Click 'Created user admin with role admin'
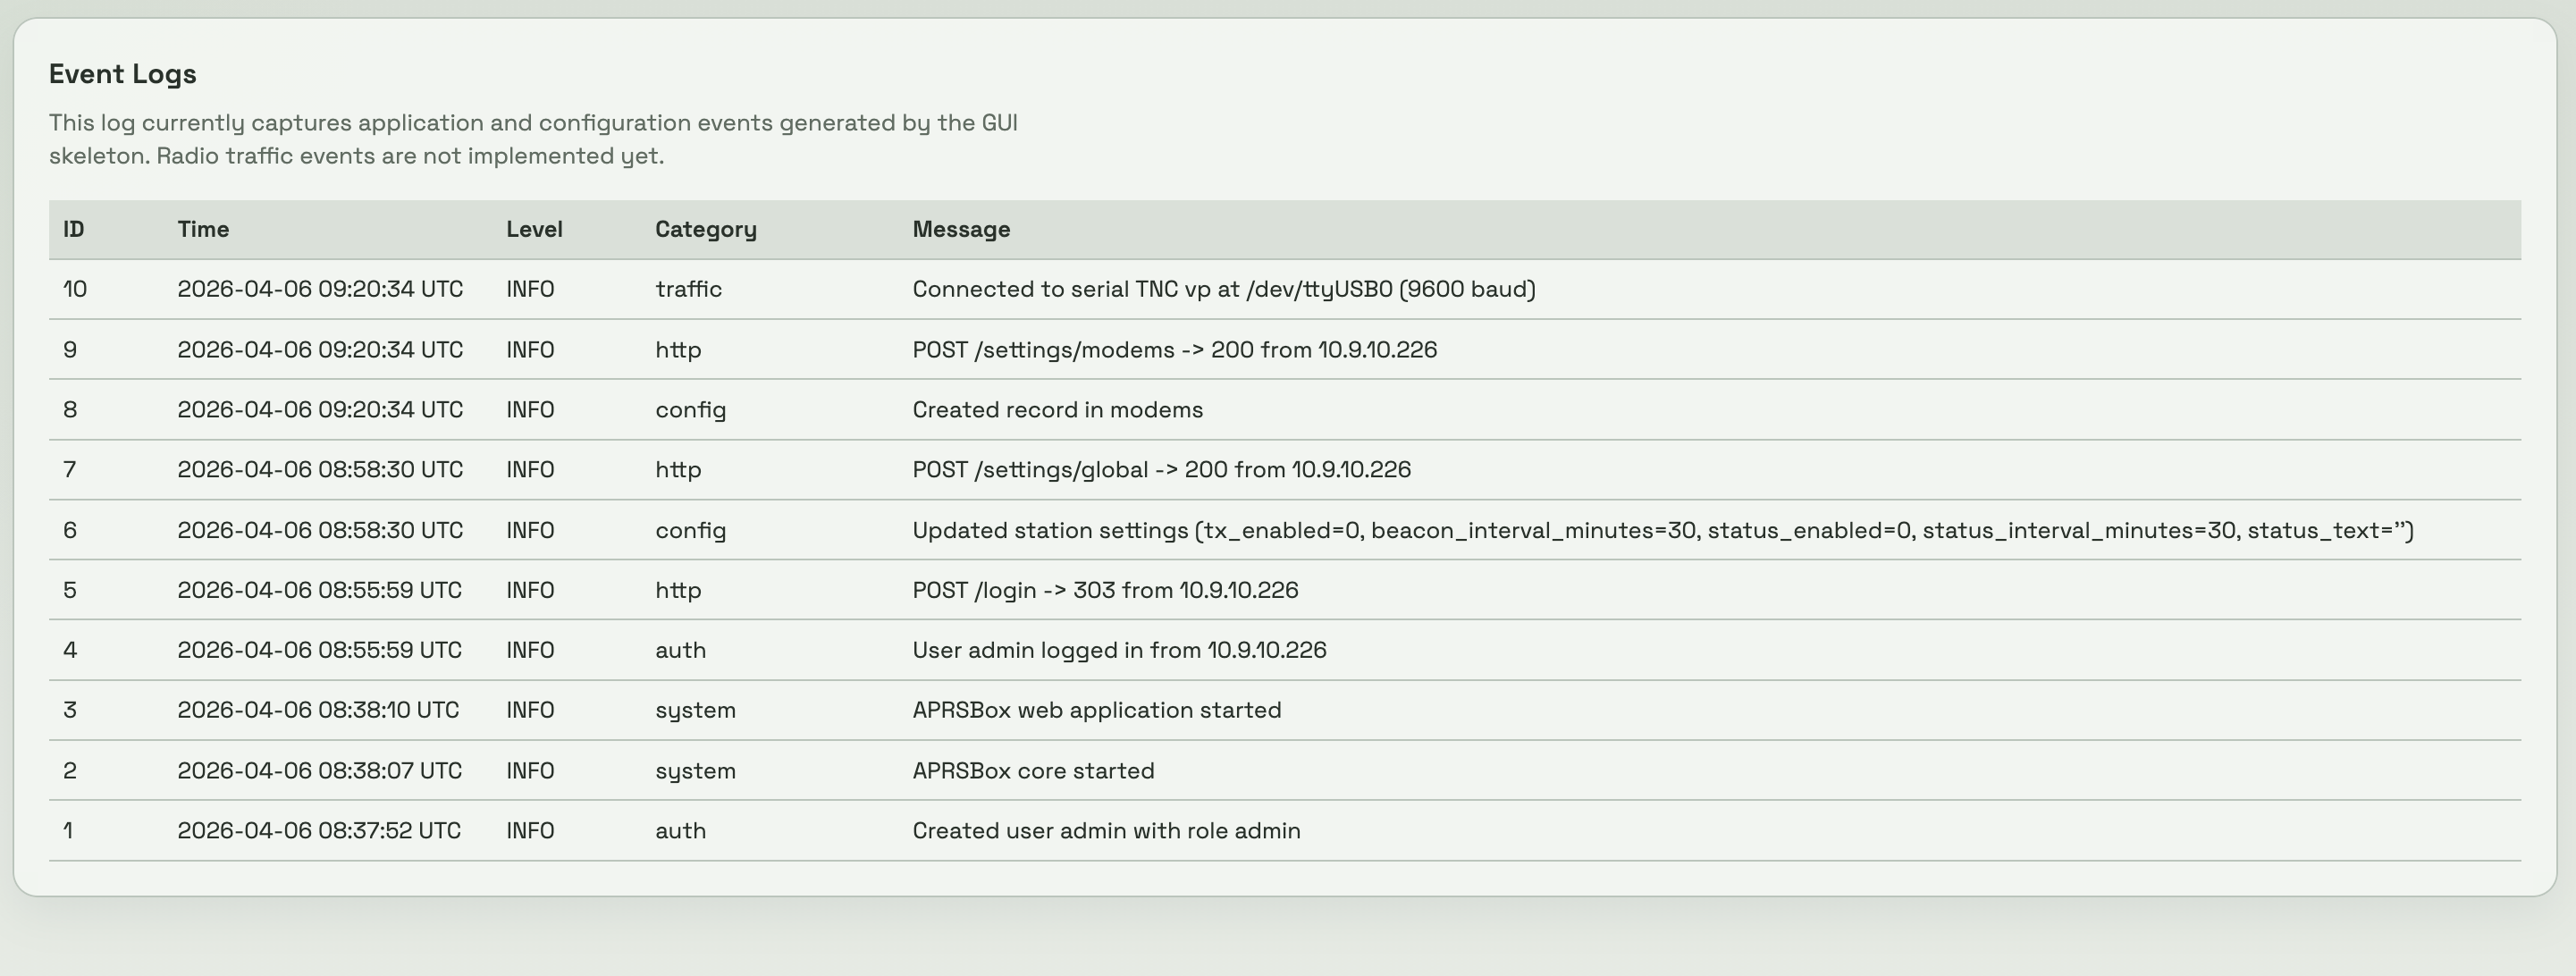Viewport: 2576px width, 976px height. click(x=1106, y=831)
